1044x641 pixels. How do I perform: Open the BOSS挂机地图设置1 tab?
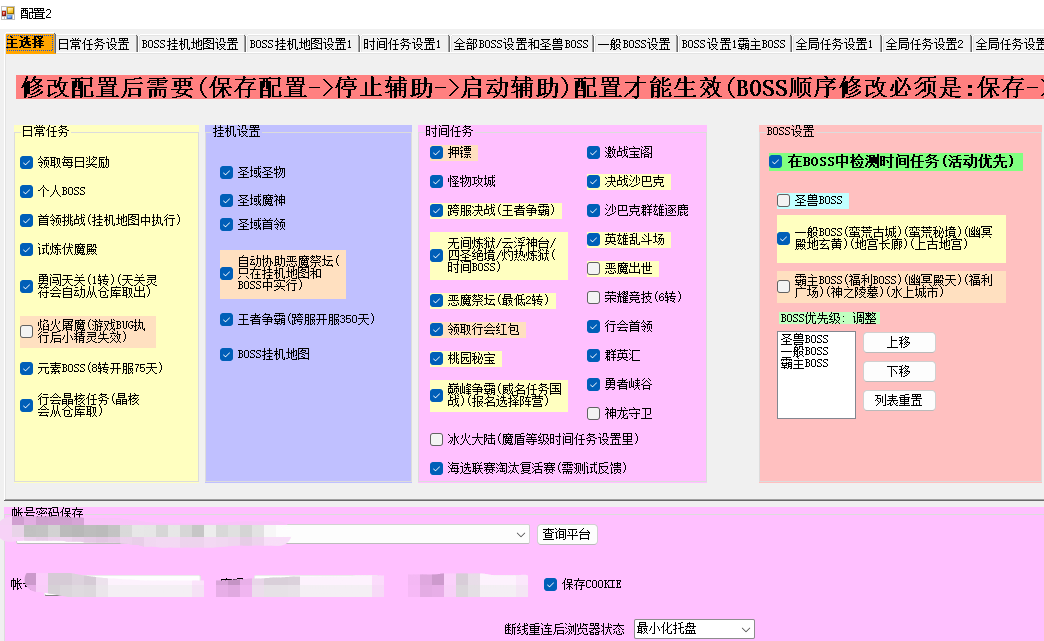[x=300, y=44]
